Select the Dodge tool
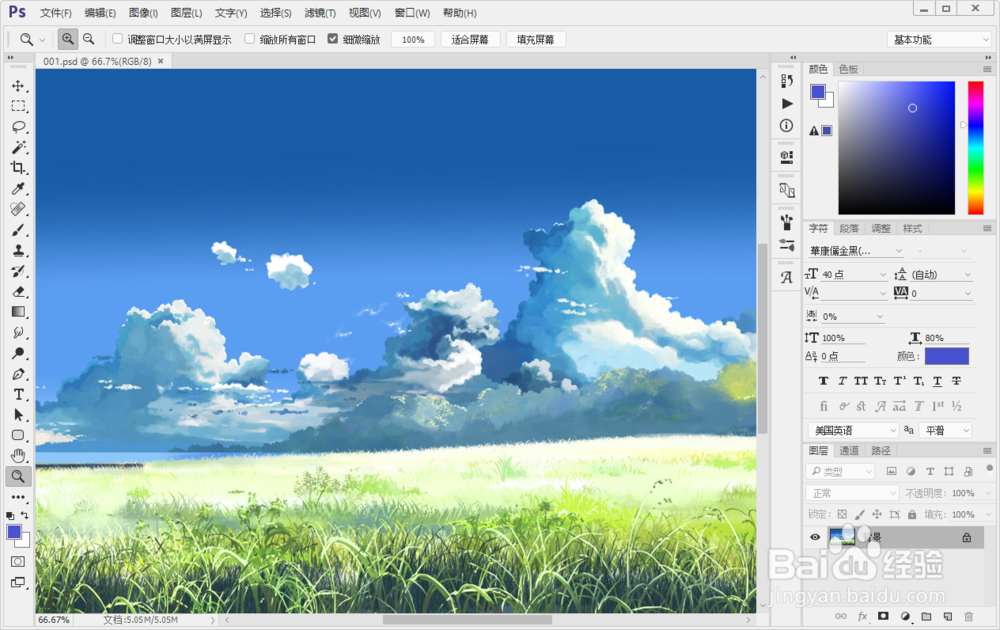The image size is (1000, 630). 18,353
